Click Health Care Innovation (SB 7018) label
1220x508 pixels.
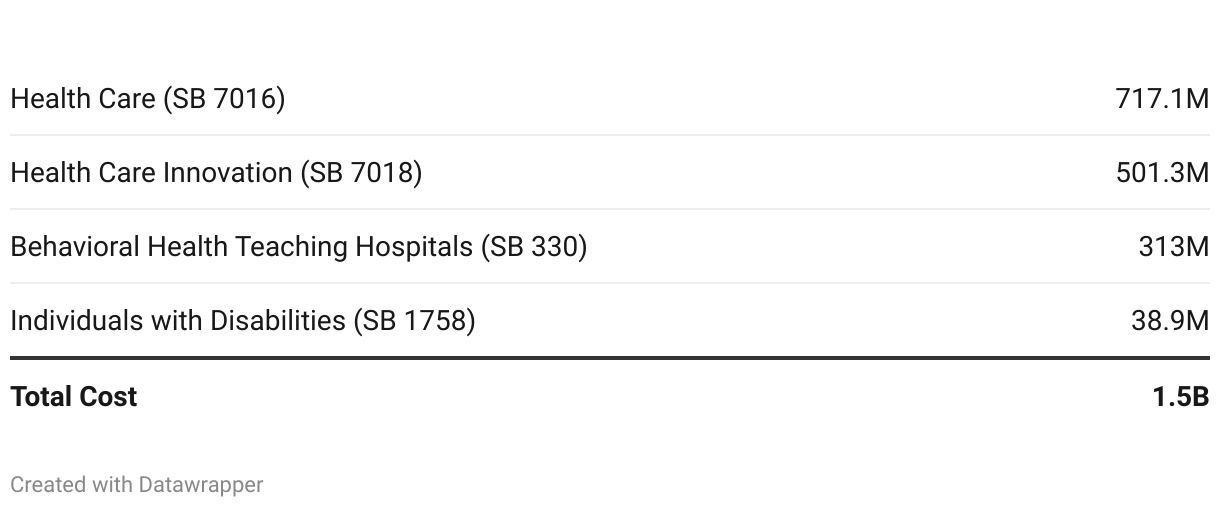pos(216,173)
